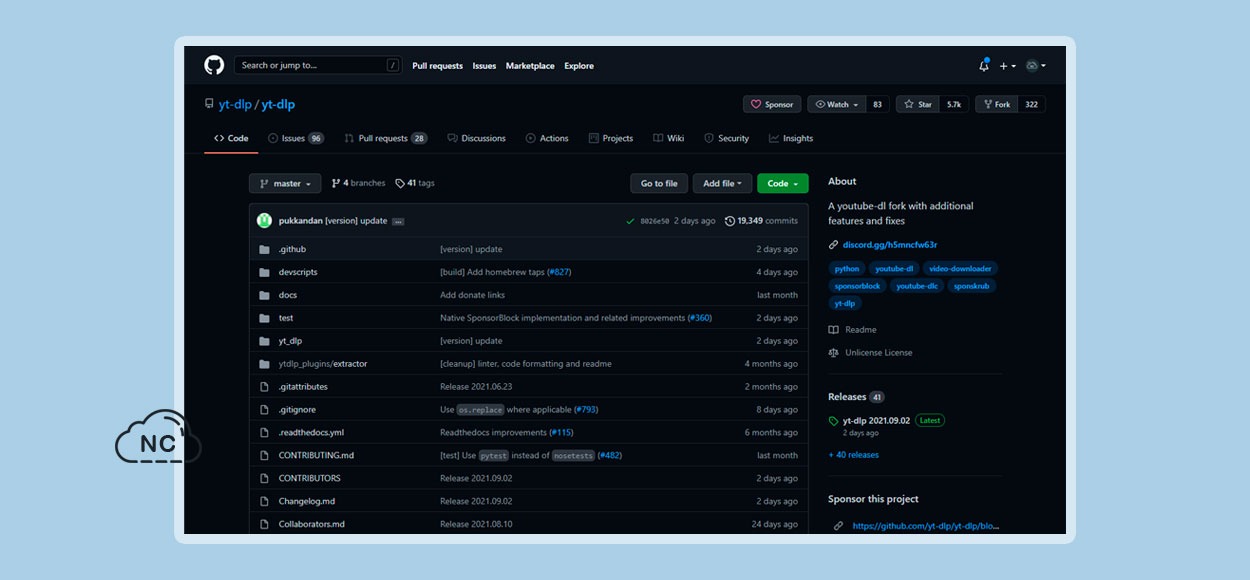Image resolution: width=1250 pixels, height=580 pixels.
Task: Open the + 40 releases link
Action: pos(853,455)
